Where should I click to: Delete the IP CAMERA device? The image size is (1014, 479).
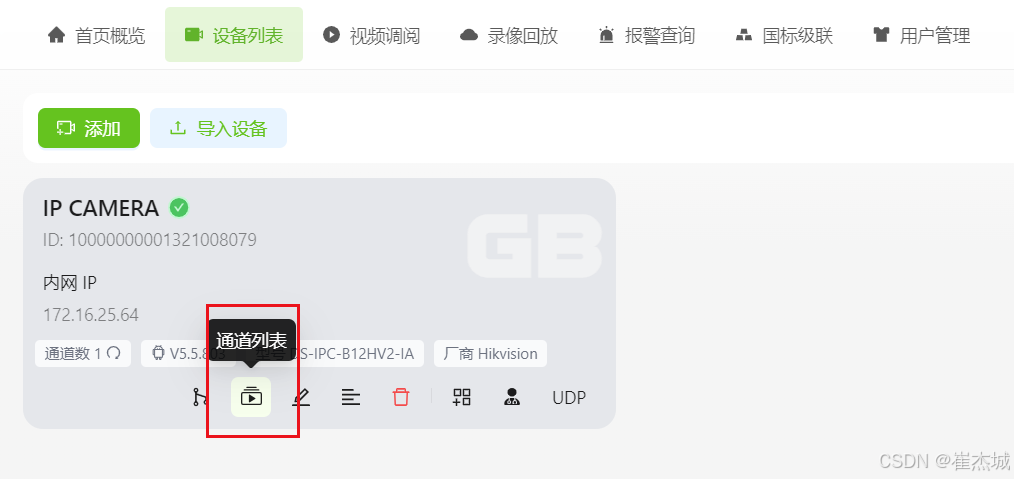tap(401, 397)
